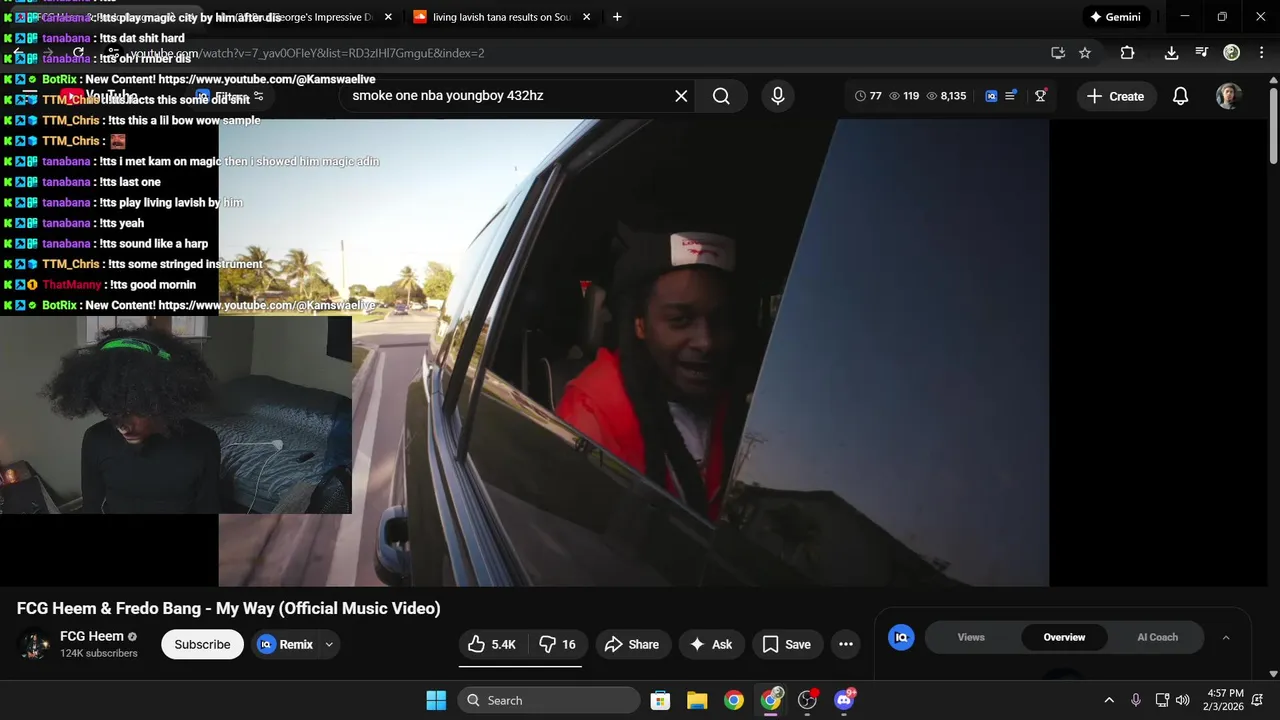The height and width of the screenshot is (720, 1280).
Task: Open File Explorer from the taskbar
Action: coord(697,700)
